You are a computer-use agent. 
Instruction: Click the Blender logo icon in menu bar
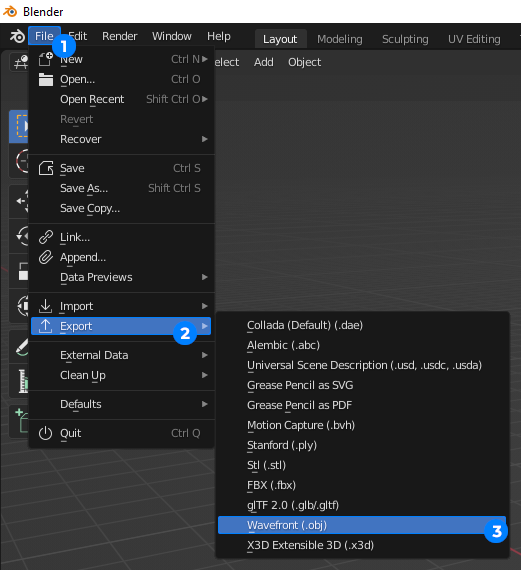point(17,36)
